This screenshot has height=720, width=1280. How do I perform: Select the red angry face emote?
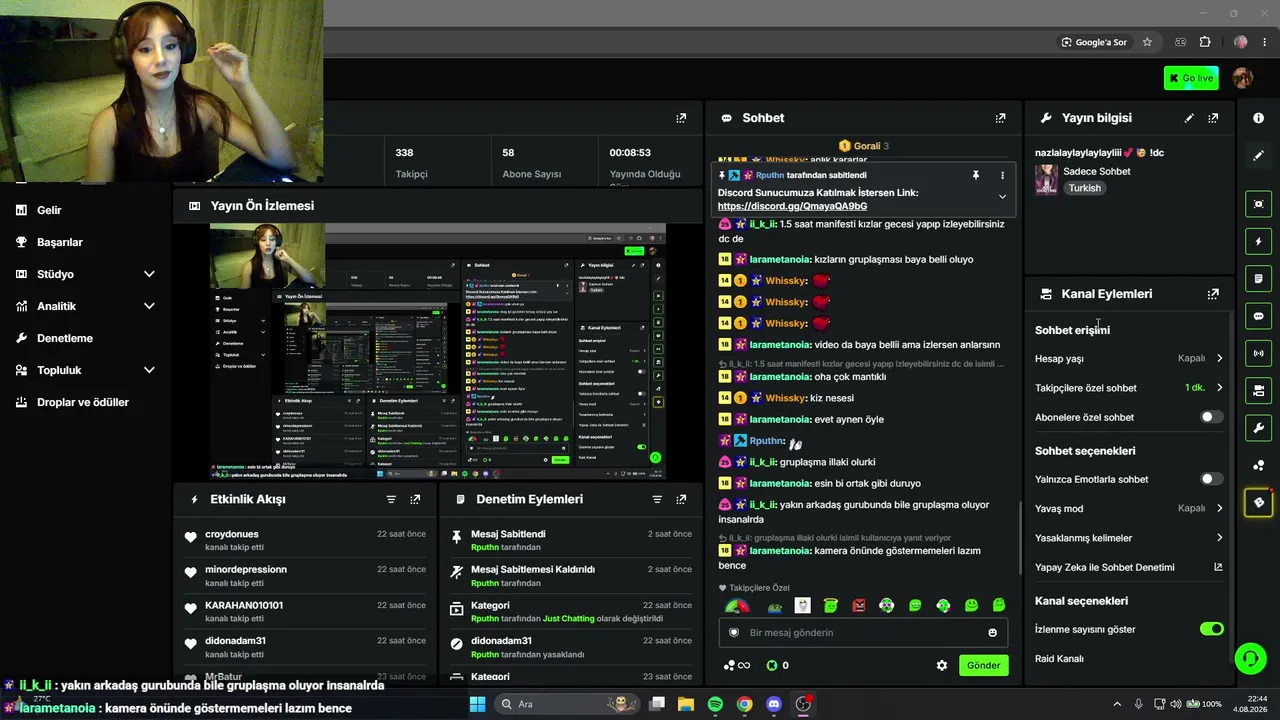click(x=859, y=606)
